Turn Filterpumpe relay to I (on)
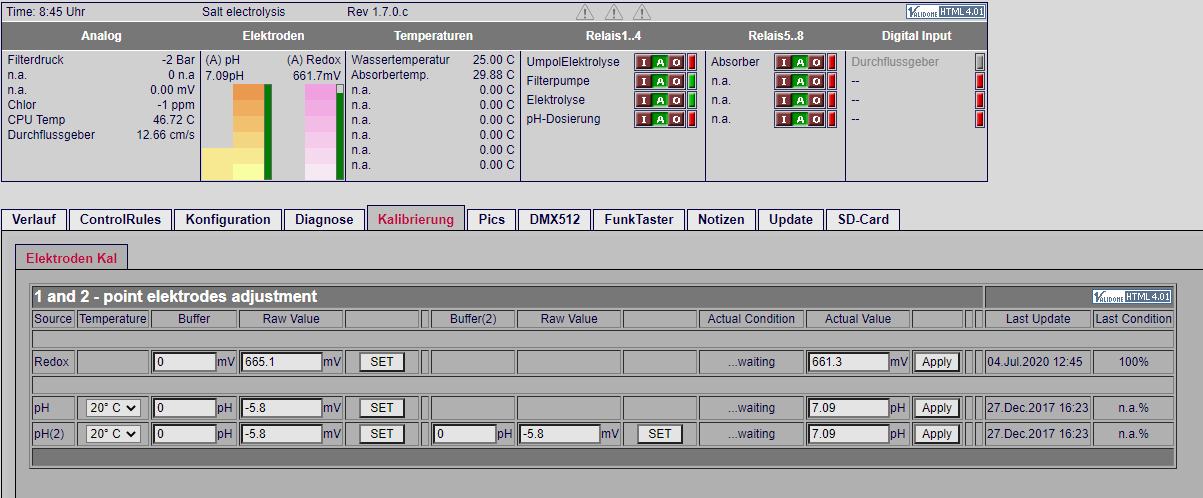This screenshot has height=498, width=1203. pyautogui.click(x=644, y=81)
